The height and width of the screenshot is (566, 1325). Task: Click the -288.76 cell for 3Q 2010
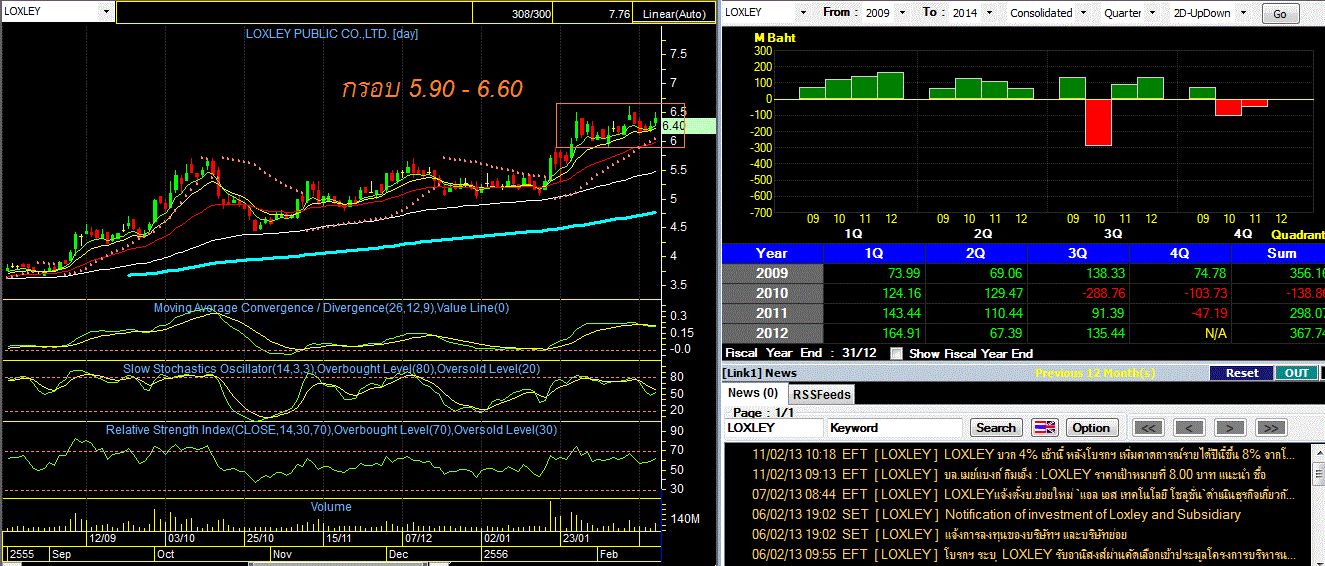(1078, 293)
